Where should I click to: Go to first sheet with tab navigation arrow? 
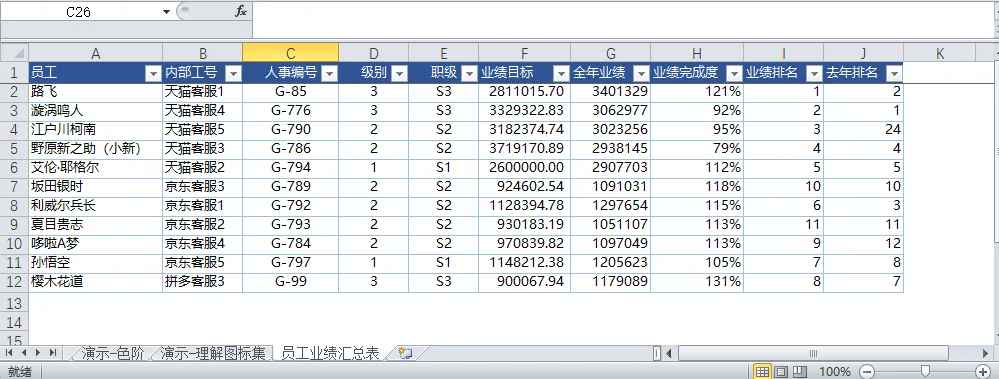(10, 352)
